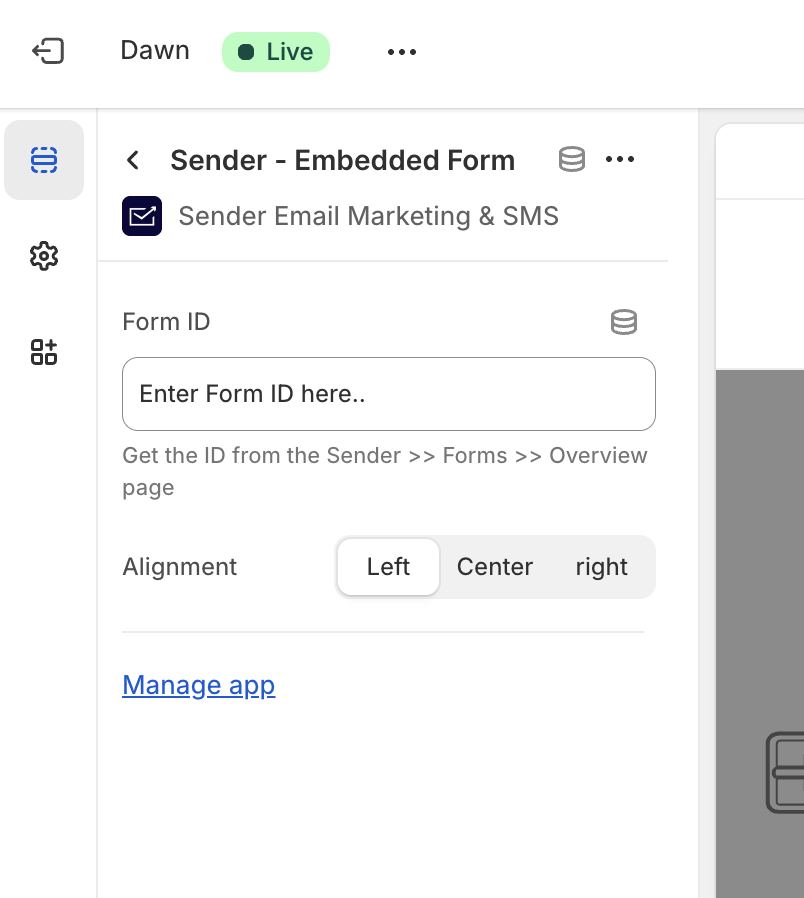Click the exit editor icon

click(x=48, y=51)
